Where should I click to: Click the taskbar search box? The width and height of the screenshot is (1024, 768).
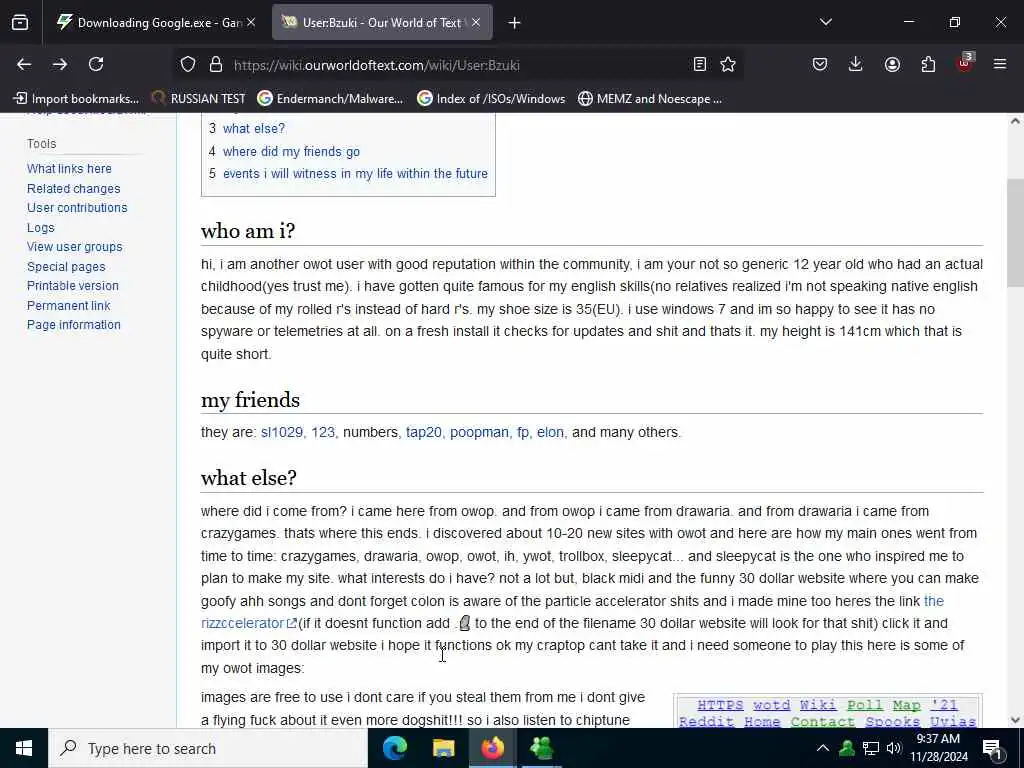coord(208,748)
